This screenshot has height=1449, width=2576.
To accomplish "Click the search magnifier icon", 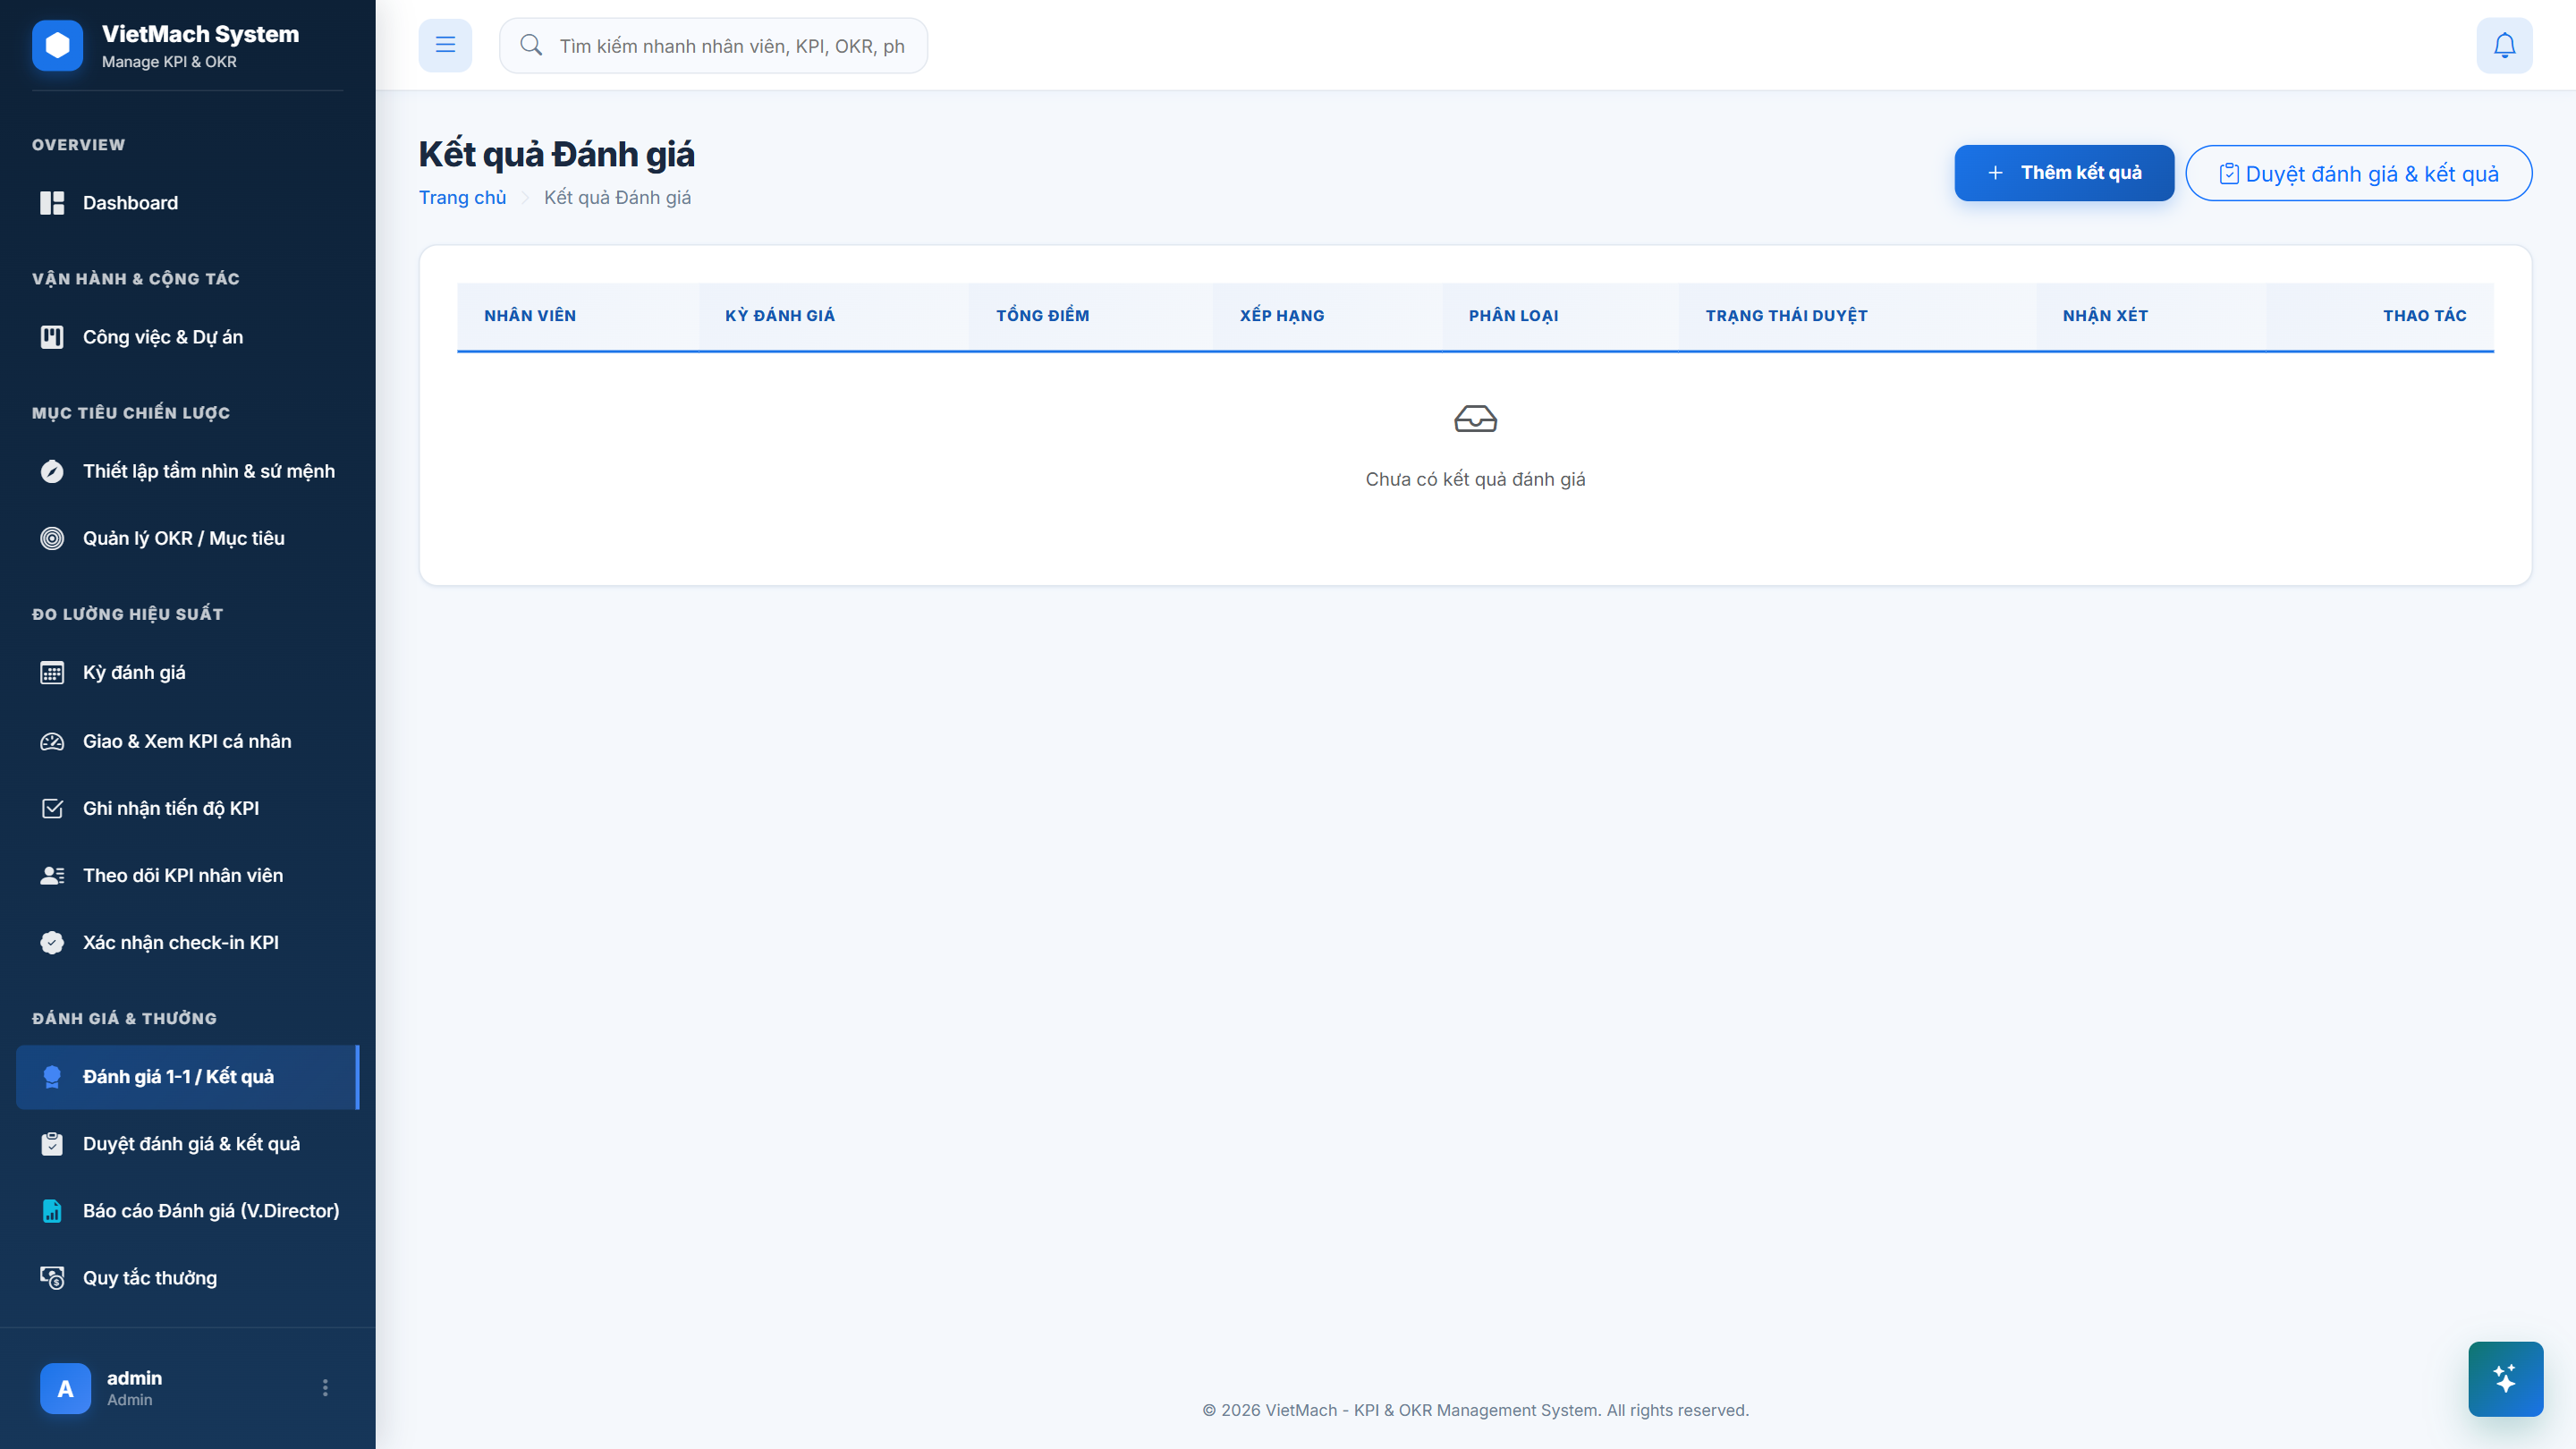I will click(x=531, y=45).
